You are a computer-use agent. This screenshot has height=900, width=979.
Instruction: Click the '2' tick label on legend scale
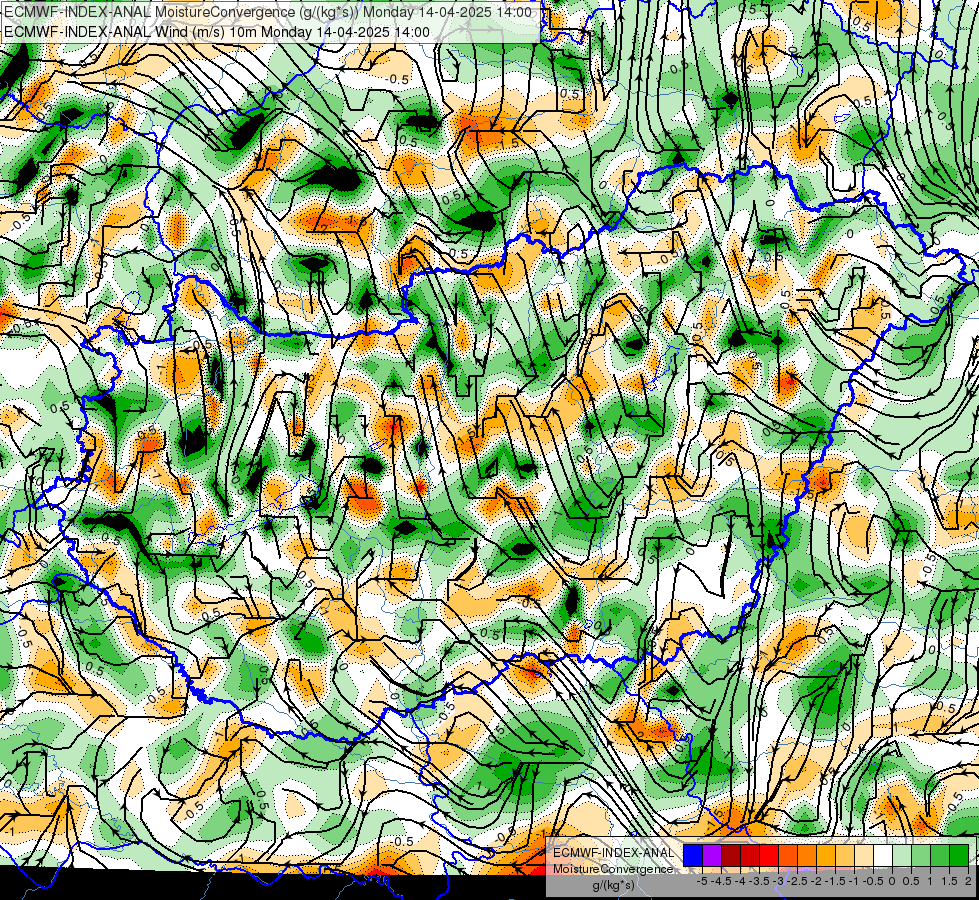pos(968,881)
